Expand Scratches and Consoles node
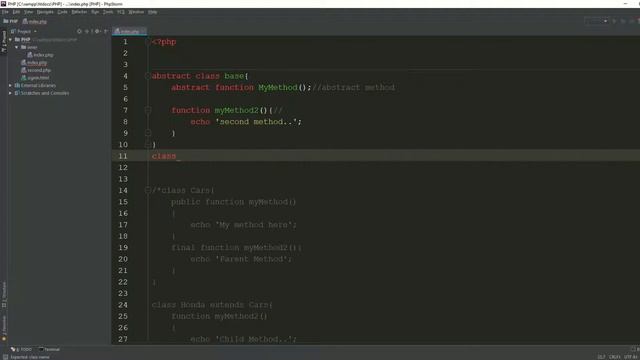This screenshot has width=640, height=360. (10, 93)
